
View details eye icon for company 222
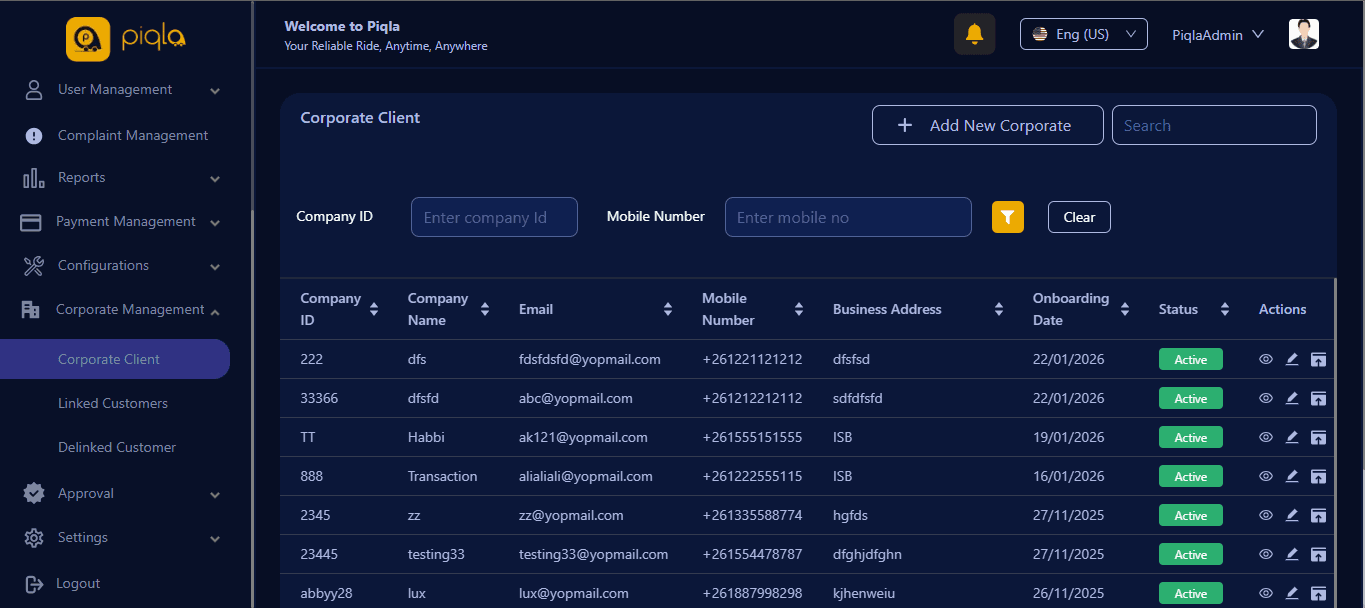1266,359
